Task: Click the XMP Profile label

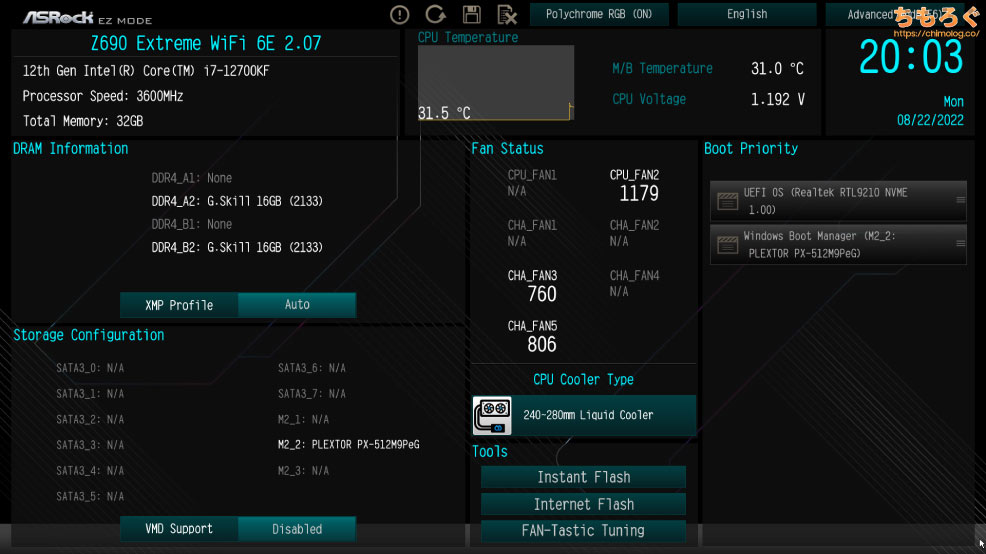Action: (x=179, y=305)
